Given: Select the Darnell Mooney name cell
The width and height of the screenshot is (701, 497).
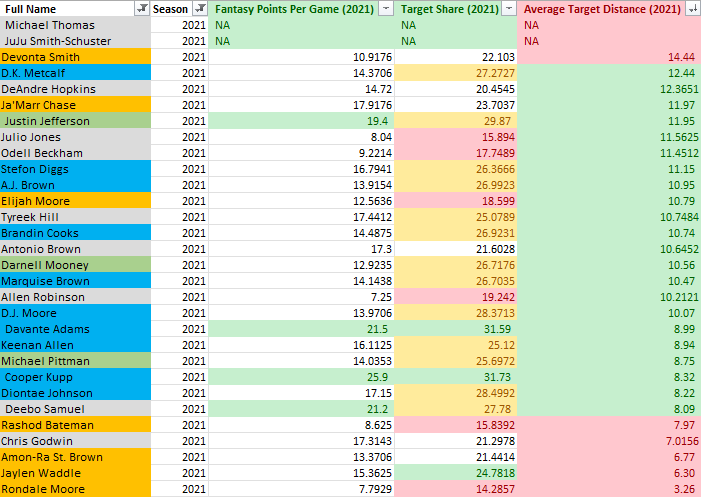Looking at the screenshot, I should point(75,265).
